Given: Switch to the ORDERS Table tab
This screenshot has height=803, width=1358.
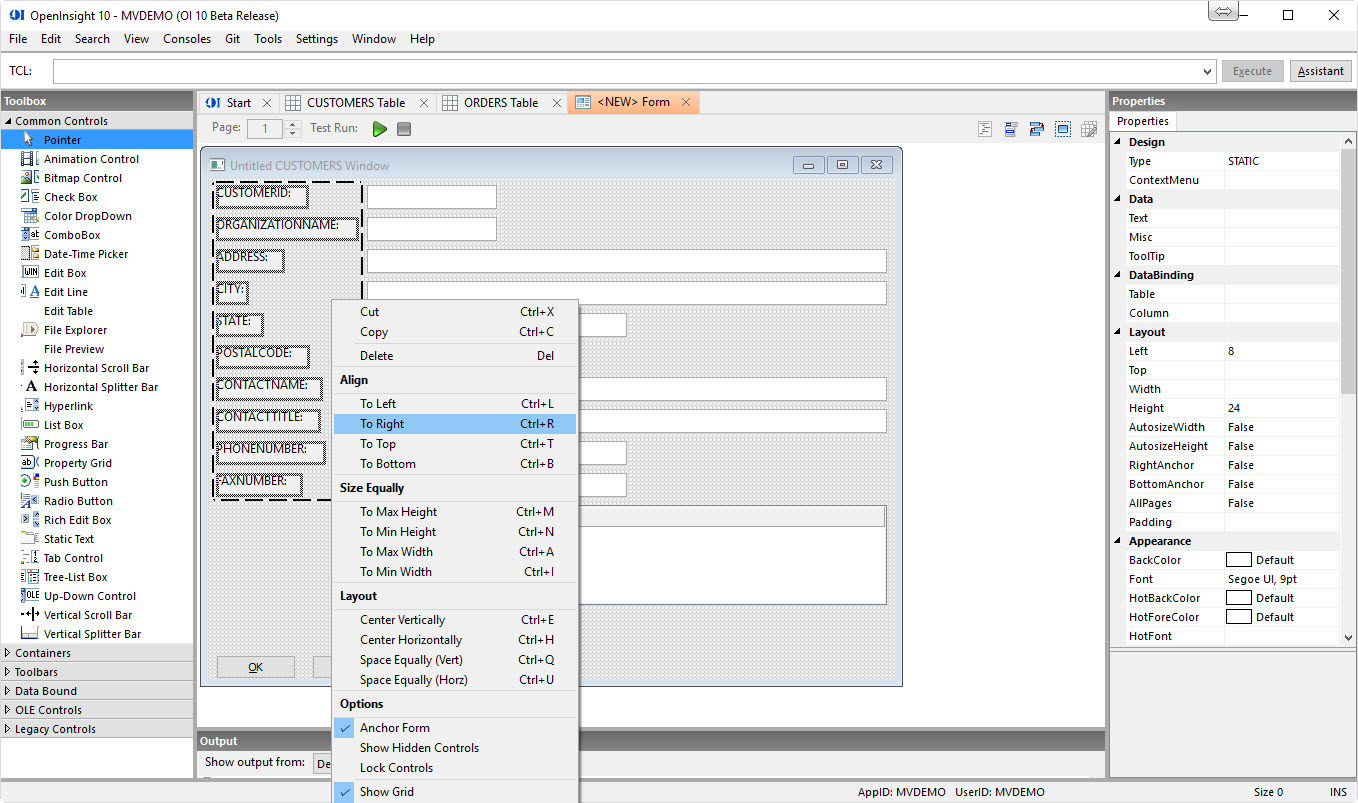Looking at the screenshot, I should point(500,103).
